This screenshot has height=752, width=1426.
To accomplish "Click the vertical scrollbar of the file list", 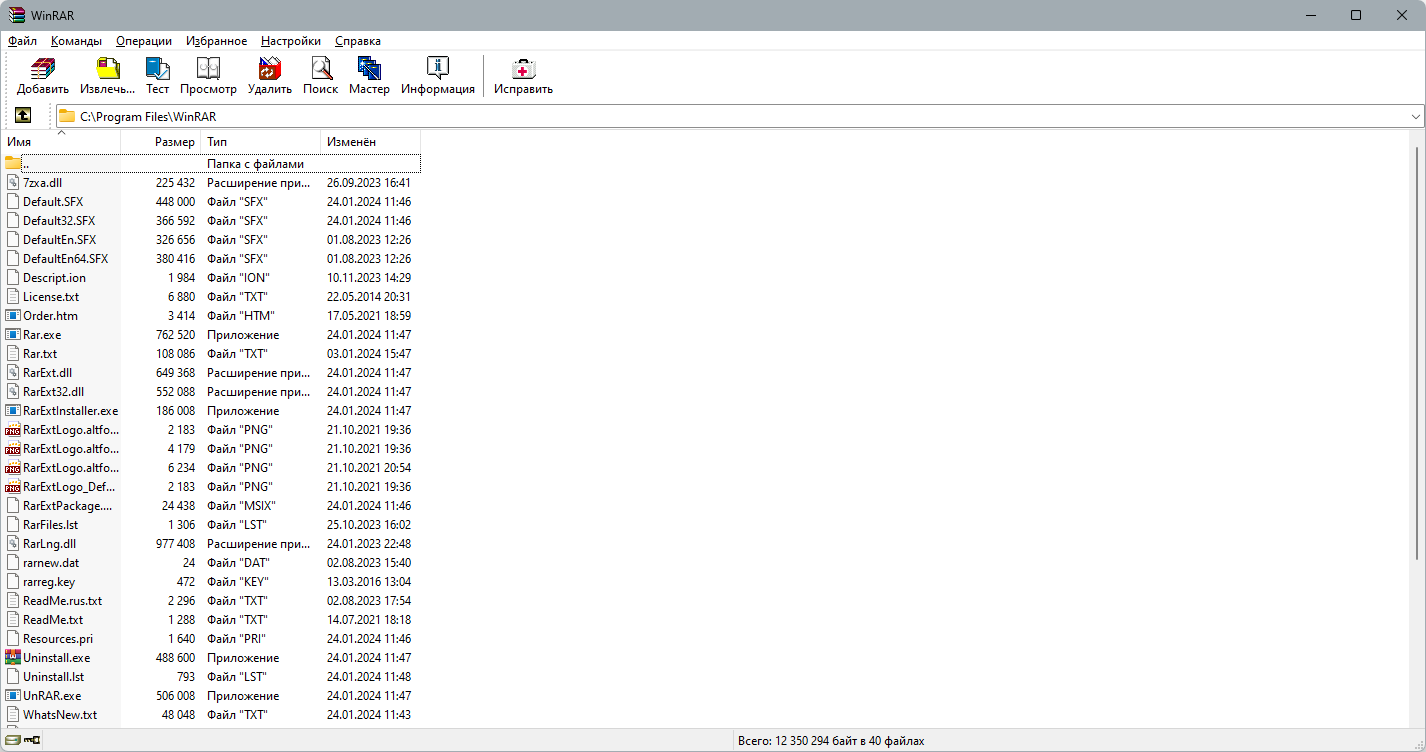I will pyautogui.click(x=1418, y=353).
